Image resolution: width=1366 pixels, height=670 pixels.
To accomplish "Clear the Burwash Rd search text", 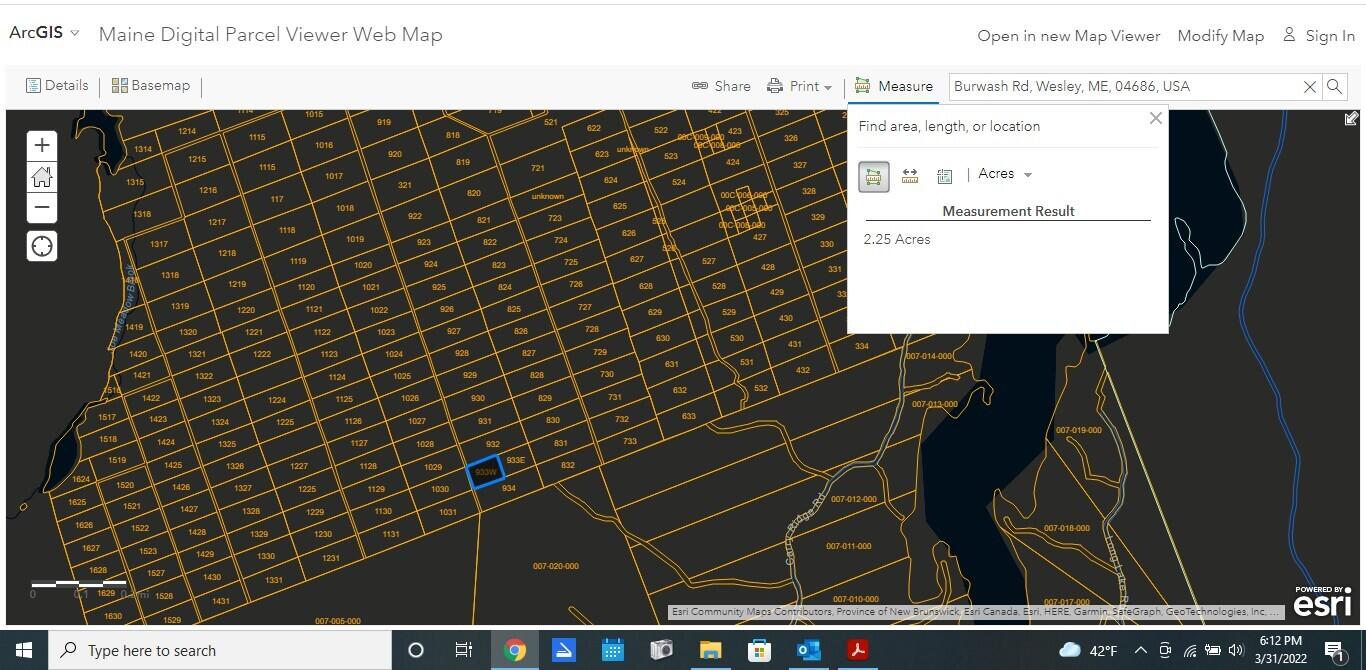I will click(1309, 87).
